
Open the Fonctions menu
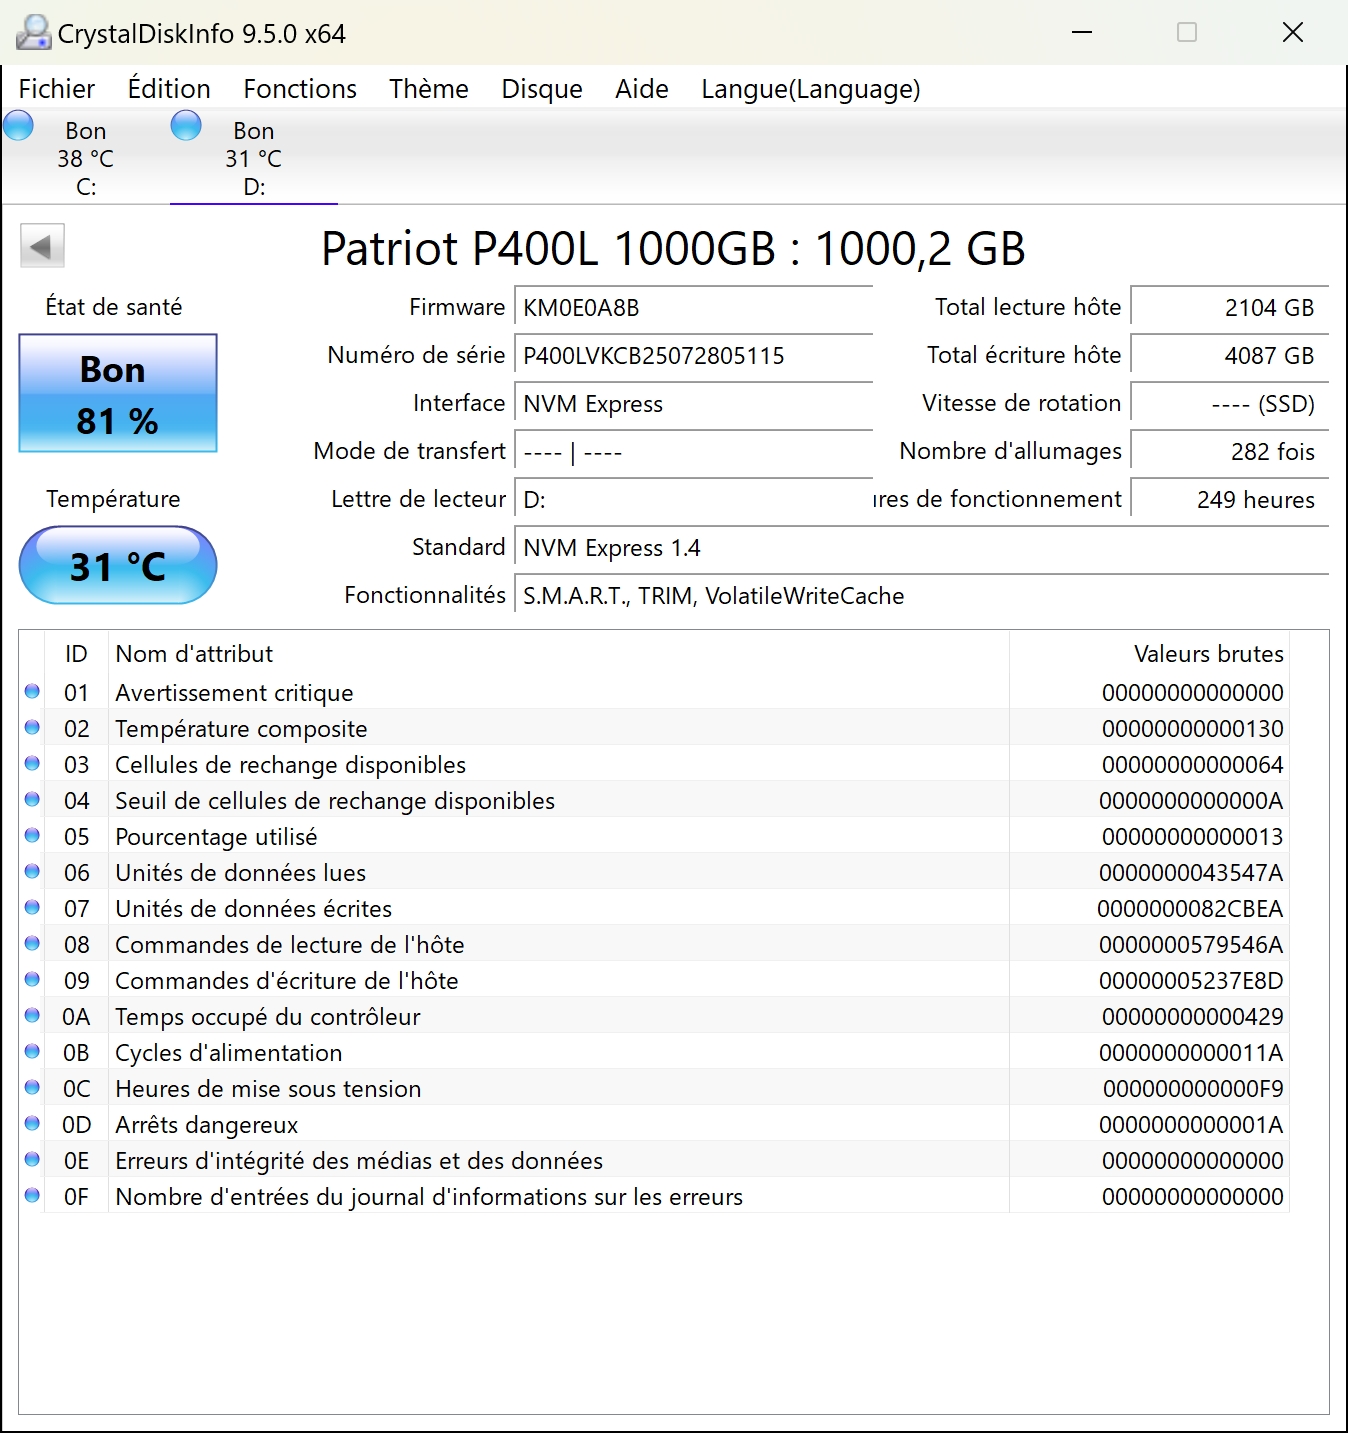click(x=300, y=89)
